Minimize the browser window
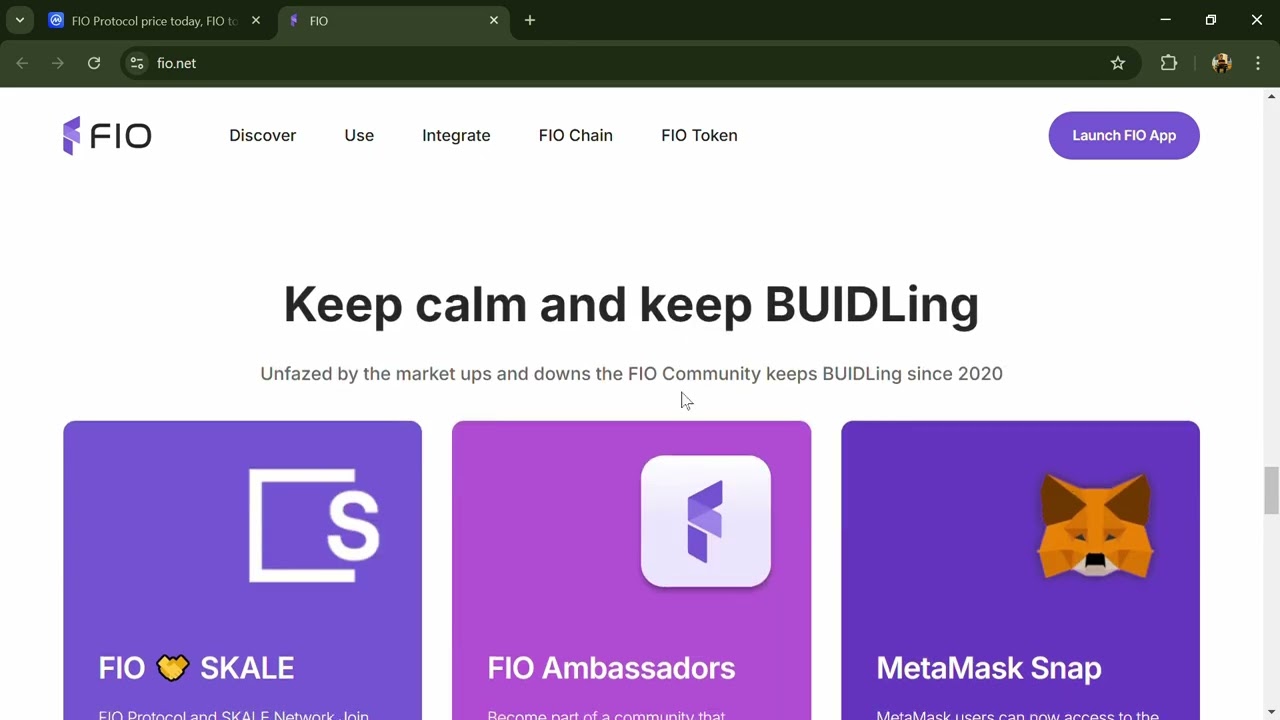1280x720 pixels. (1165, 20)
